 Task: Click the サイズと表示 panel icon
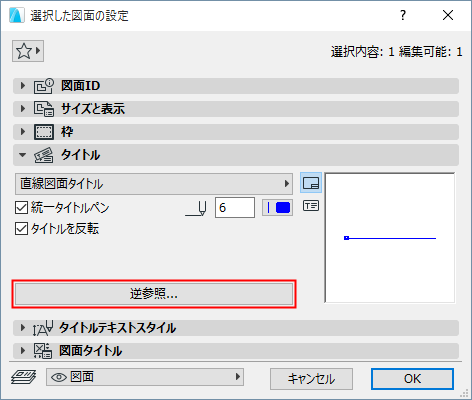[43, 109]
